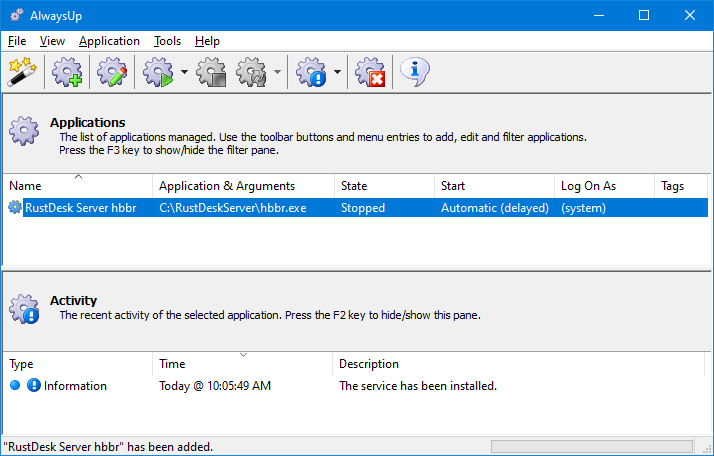714x456 pixels.
Task: Click the blue dot in activity row
Action: (x=15, y=385)
